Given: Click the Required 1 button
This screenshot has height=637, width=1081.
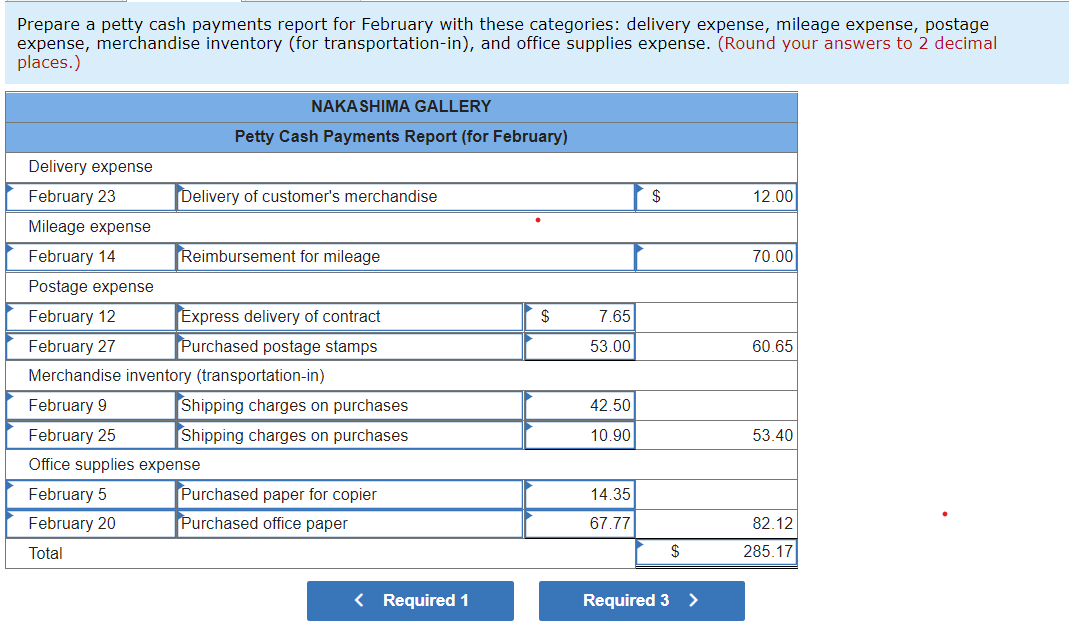Looking at the screenshot, I should (410, 600).
